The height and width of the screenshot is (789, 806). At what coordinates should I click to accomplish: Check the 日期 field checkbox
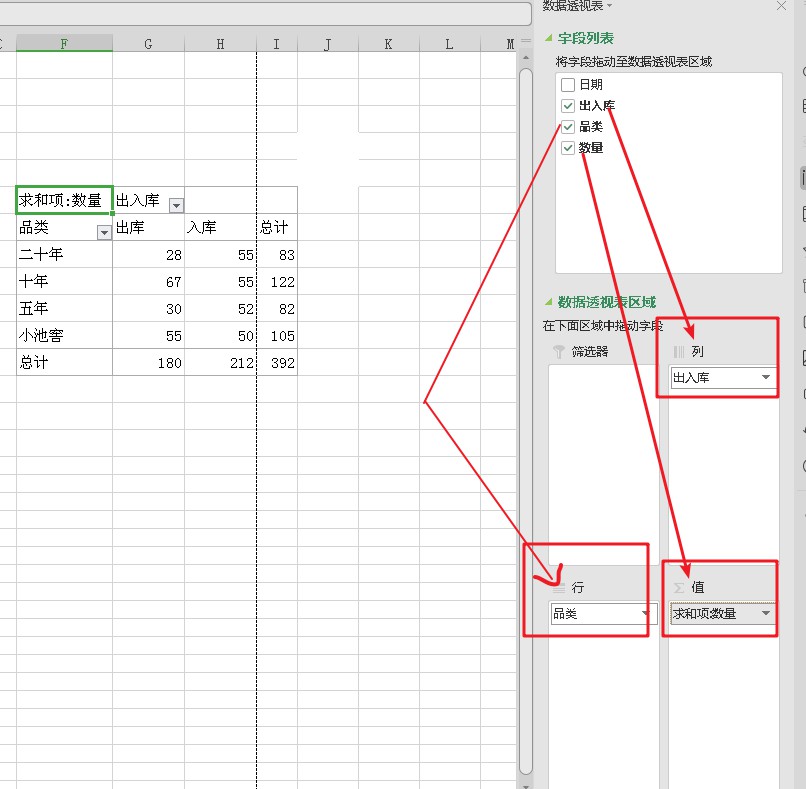click(567, 84)
